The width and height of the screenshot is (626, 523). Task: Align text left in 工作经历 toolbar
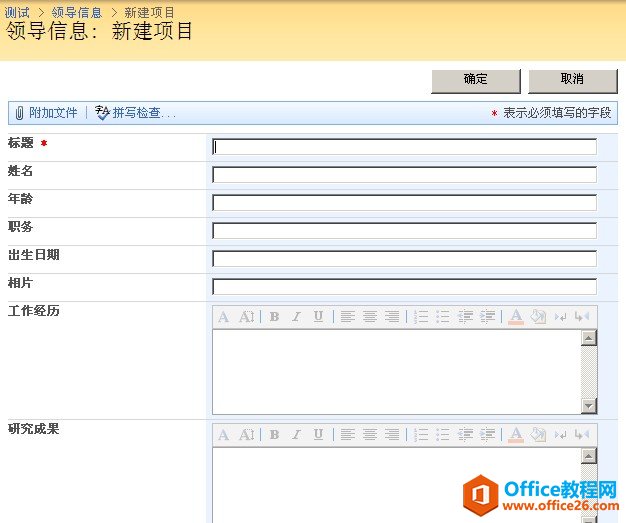click(x=348, y=317)
